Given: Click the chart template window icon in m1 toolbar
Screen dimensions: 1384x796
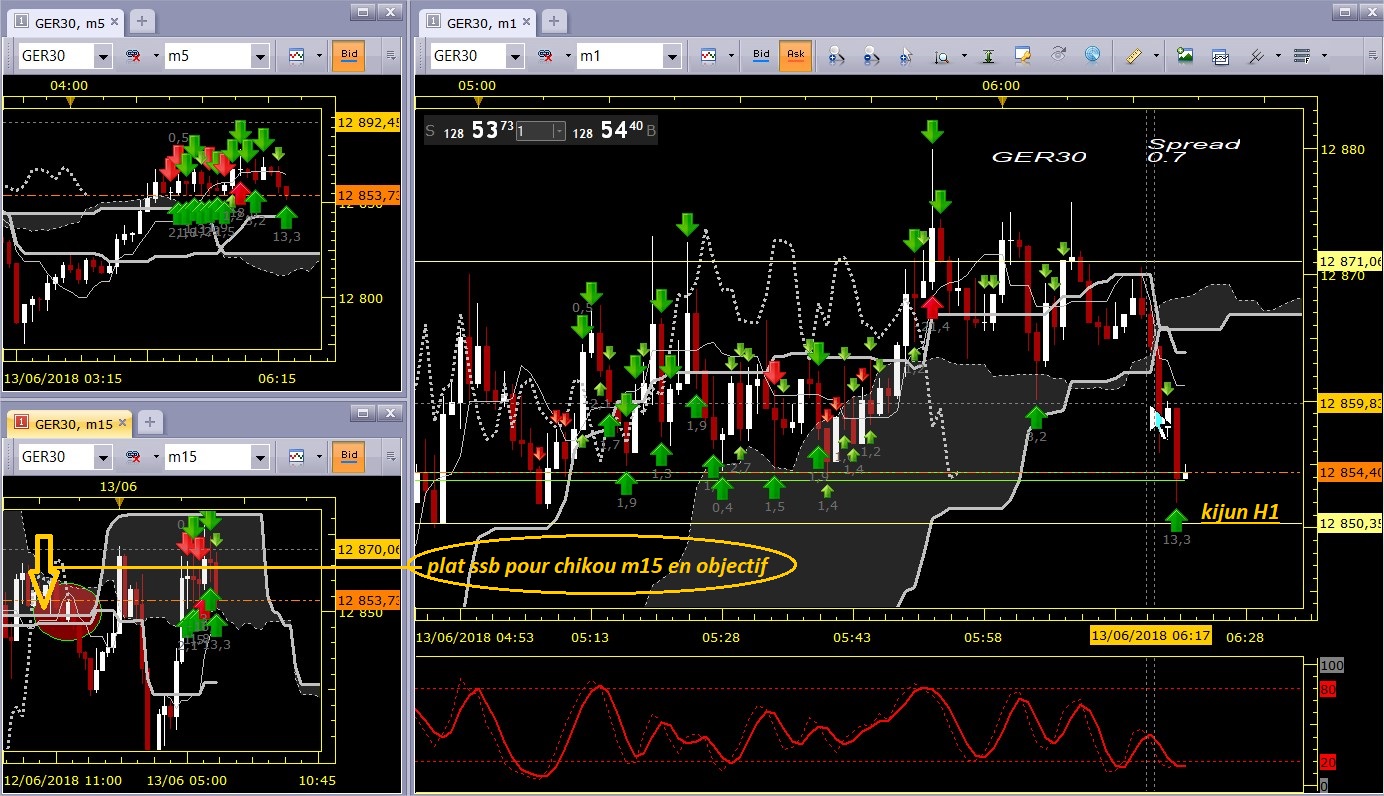Looking at the screenshot, I should point(1220,56).
